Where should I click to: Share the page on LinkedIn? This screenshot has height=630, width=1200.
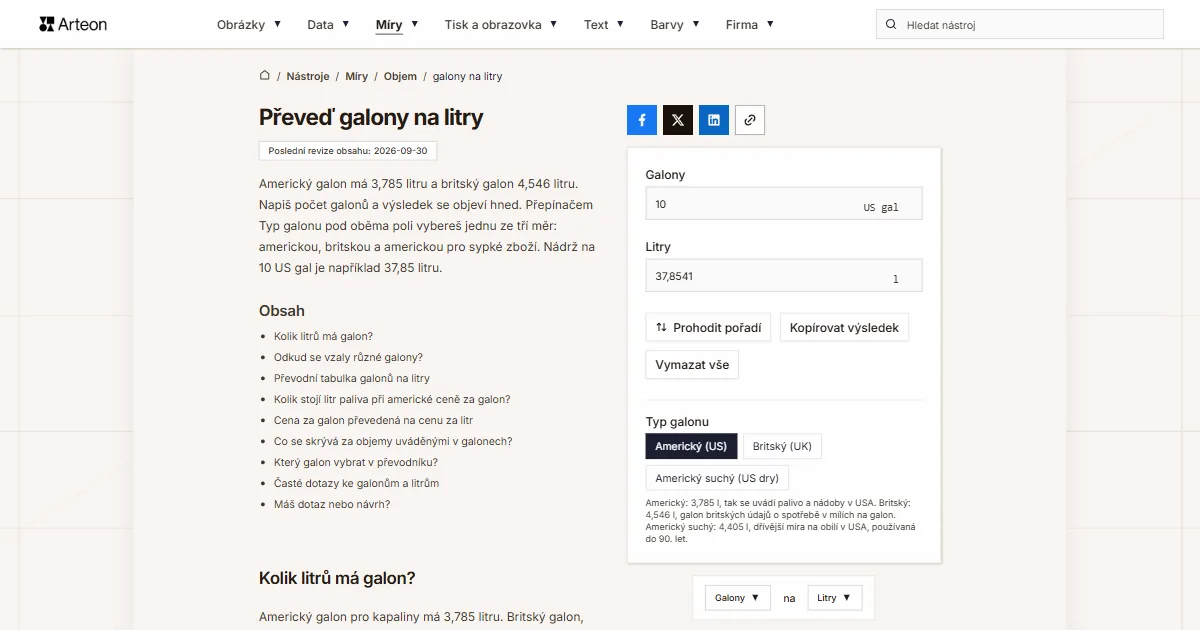click(x=714, y=120)
